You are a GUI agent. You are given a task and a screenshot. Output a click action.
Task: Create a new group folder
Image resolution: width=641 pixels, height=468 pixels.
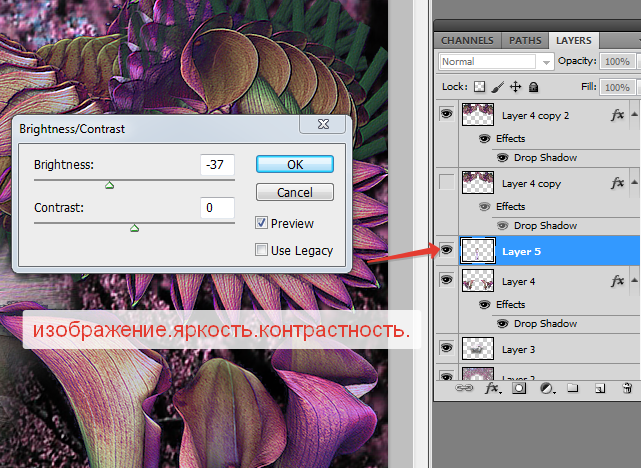573,388
